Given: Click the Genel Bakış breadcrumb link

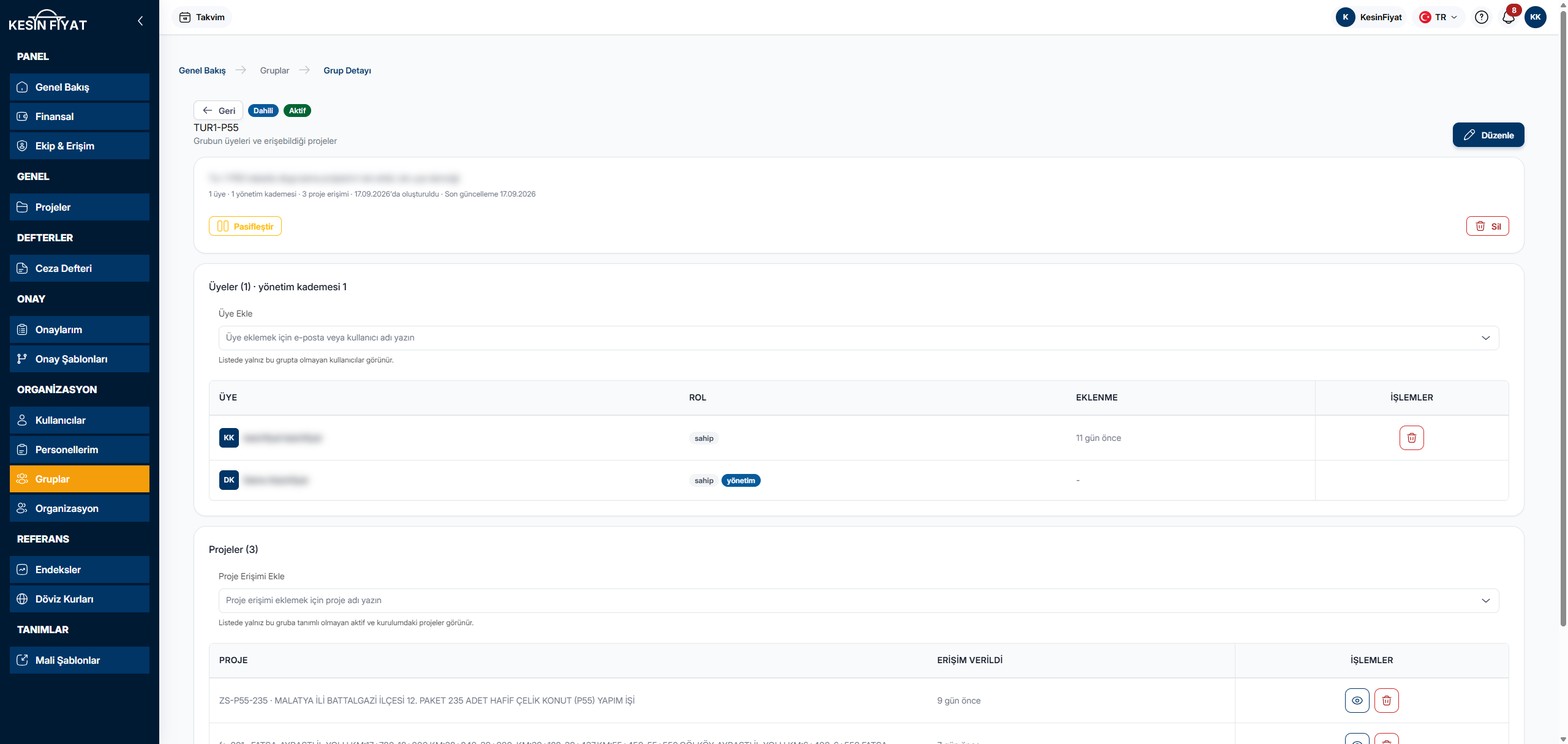Looking at the screenshot, I should pyautogui.click(x=202, y=71).
